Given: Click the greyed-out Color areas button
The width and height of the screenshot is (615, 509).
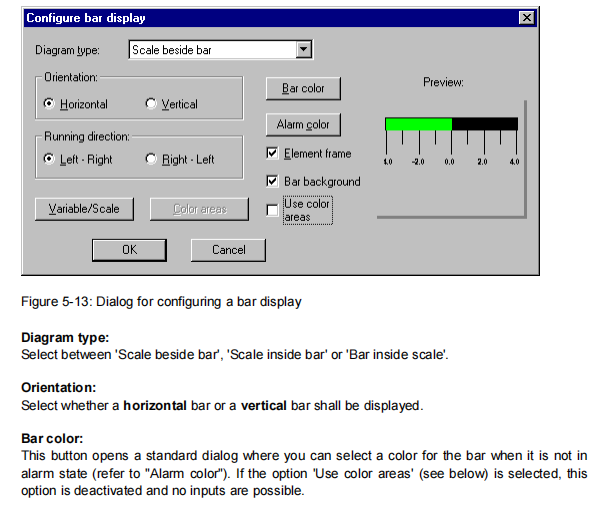Looking at the screenshot, I should pyautogui.click(x=199, y=209).
